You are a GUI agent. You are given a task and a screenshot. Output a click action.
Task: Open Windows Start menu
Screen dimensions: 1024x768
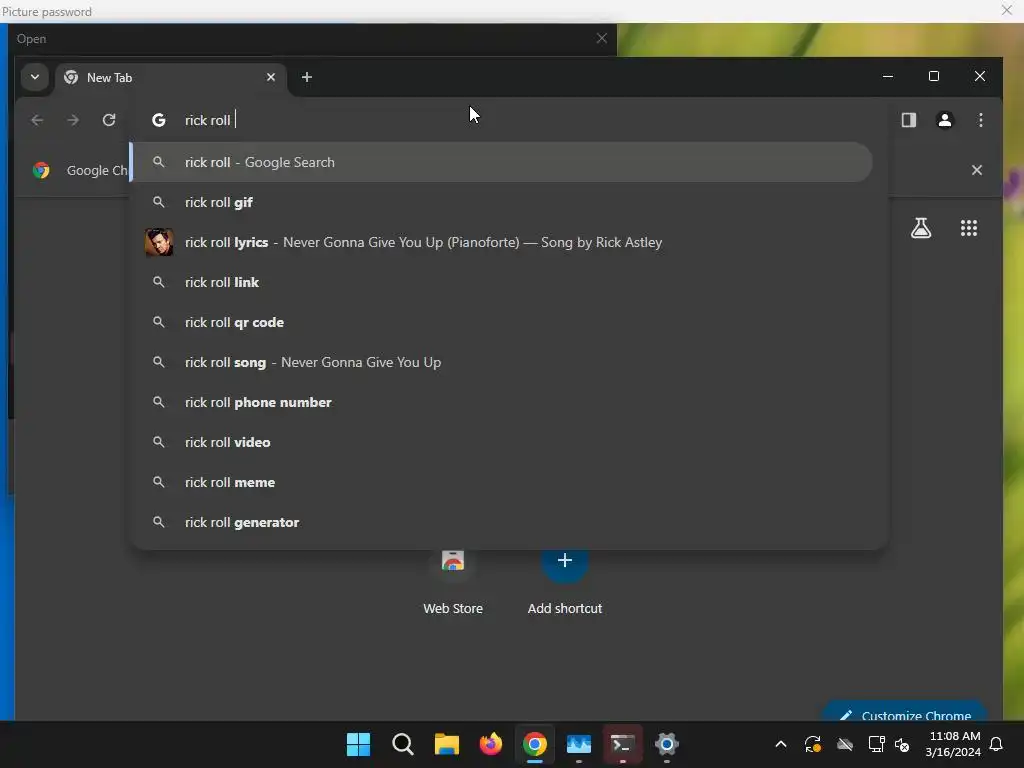coord(359,744)
